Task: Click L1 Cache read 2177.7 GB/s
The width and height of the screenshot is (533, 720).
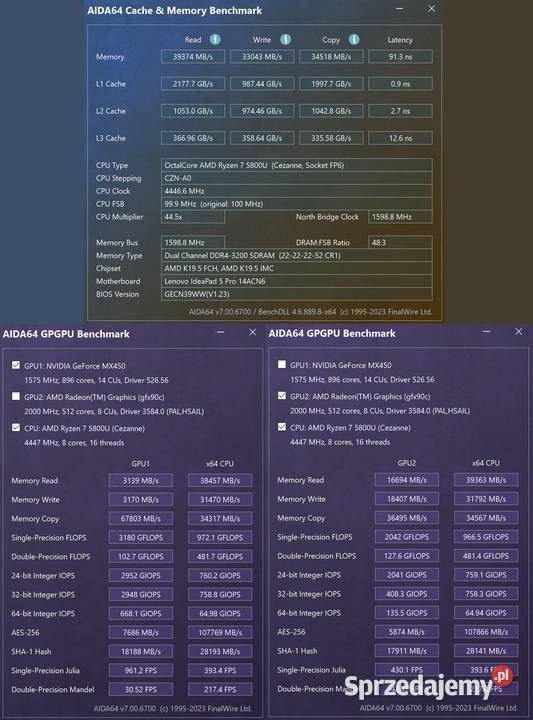Action: click(x=193, y=84)
